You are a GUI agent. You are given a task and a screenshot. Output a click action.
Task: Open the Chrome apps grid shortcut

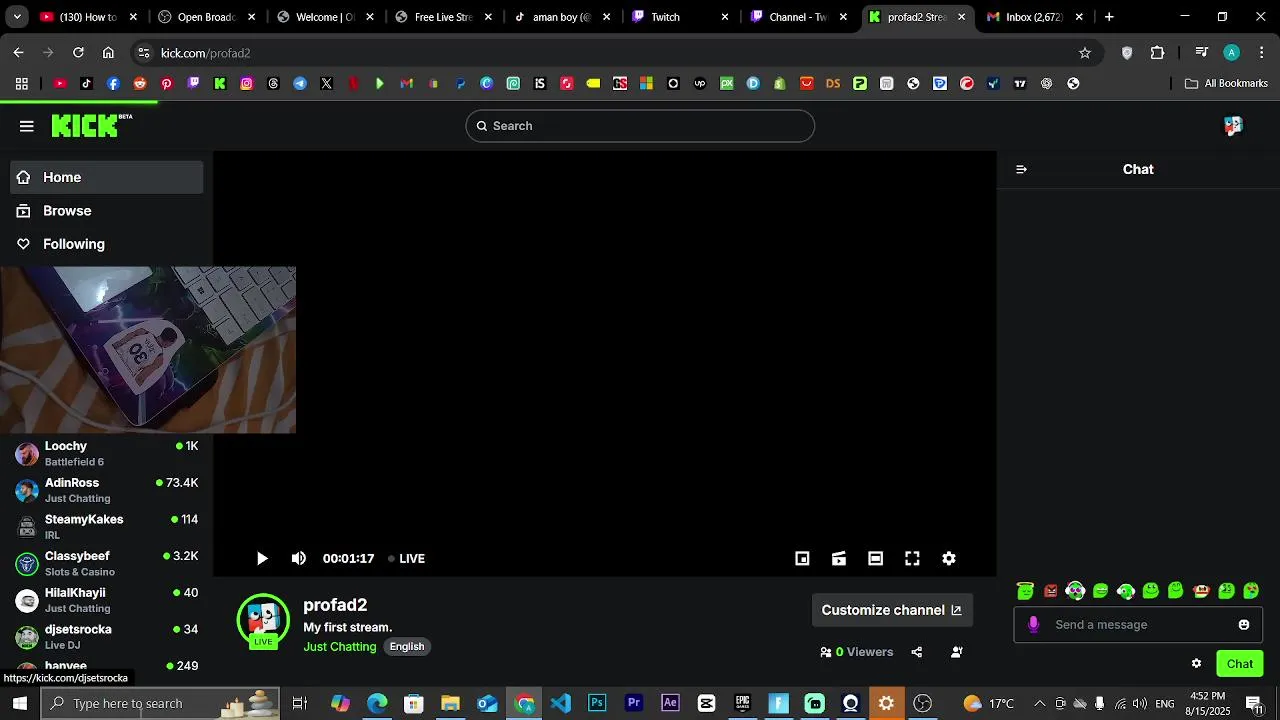click(21, 84)
